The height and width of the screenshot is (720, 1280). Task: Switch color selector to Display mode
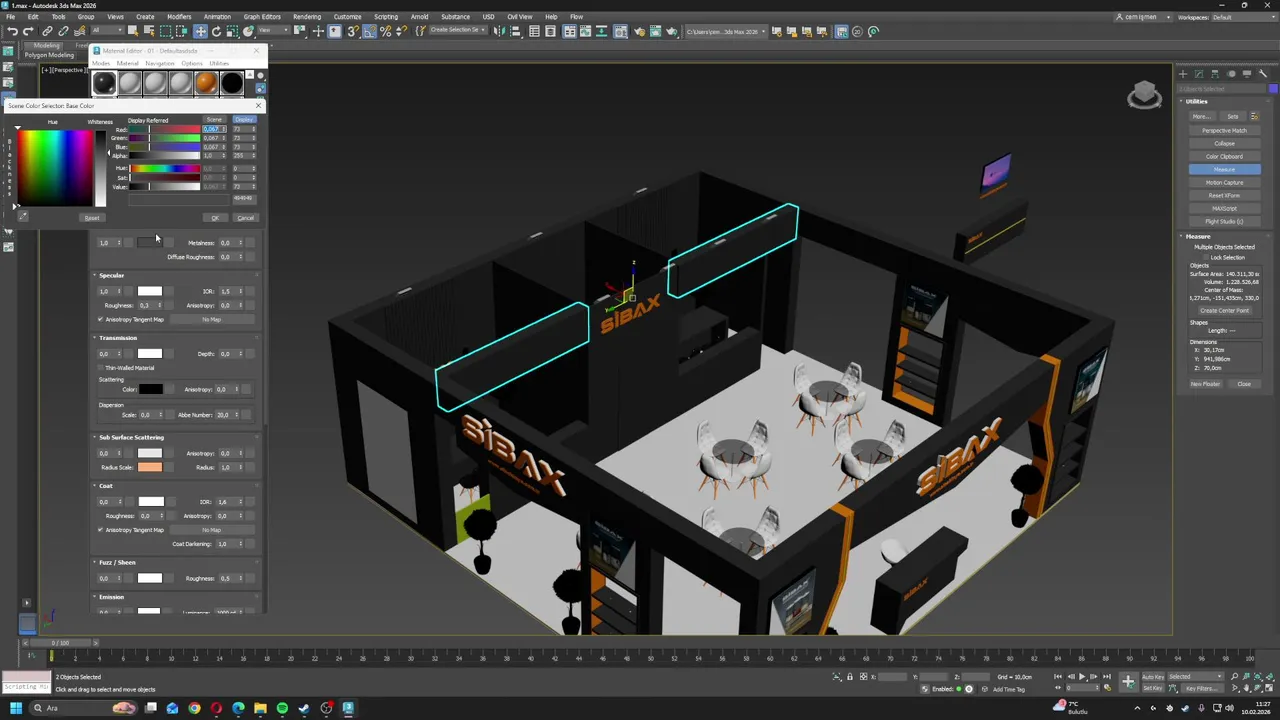[x=245, y=119]
